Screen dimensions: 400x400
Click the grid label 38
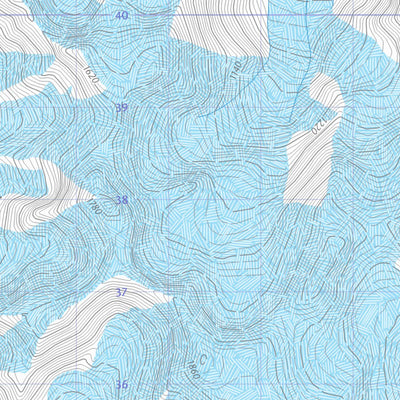pyautogui.click(x=122, y=200)
